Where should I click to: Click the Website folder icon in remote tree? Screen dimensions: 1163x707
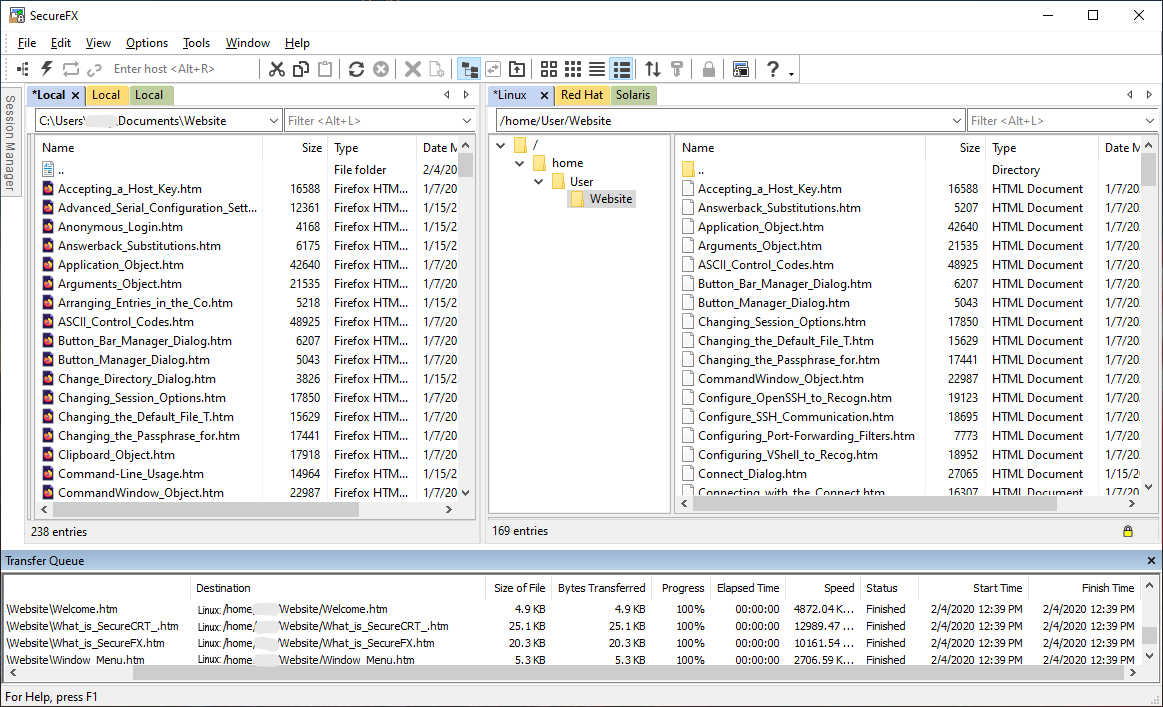click(x=576, y=199)
